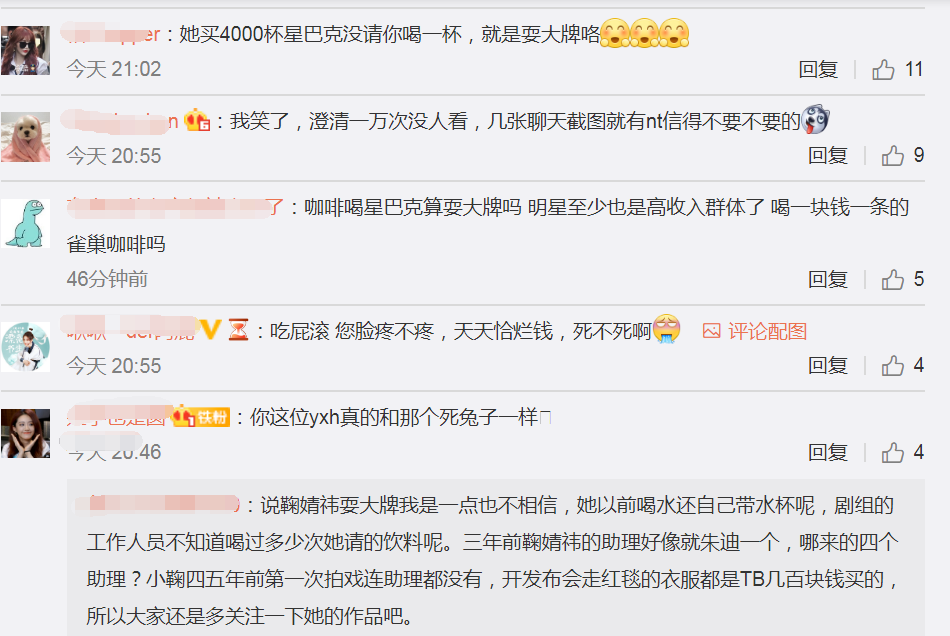Open the green dinosaur avatar
This screenshot has width=950, height=636.
[x=25, y=224]
